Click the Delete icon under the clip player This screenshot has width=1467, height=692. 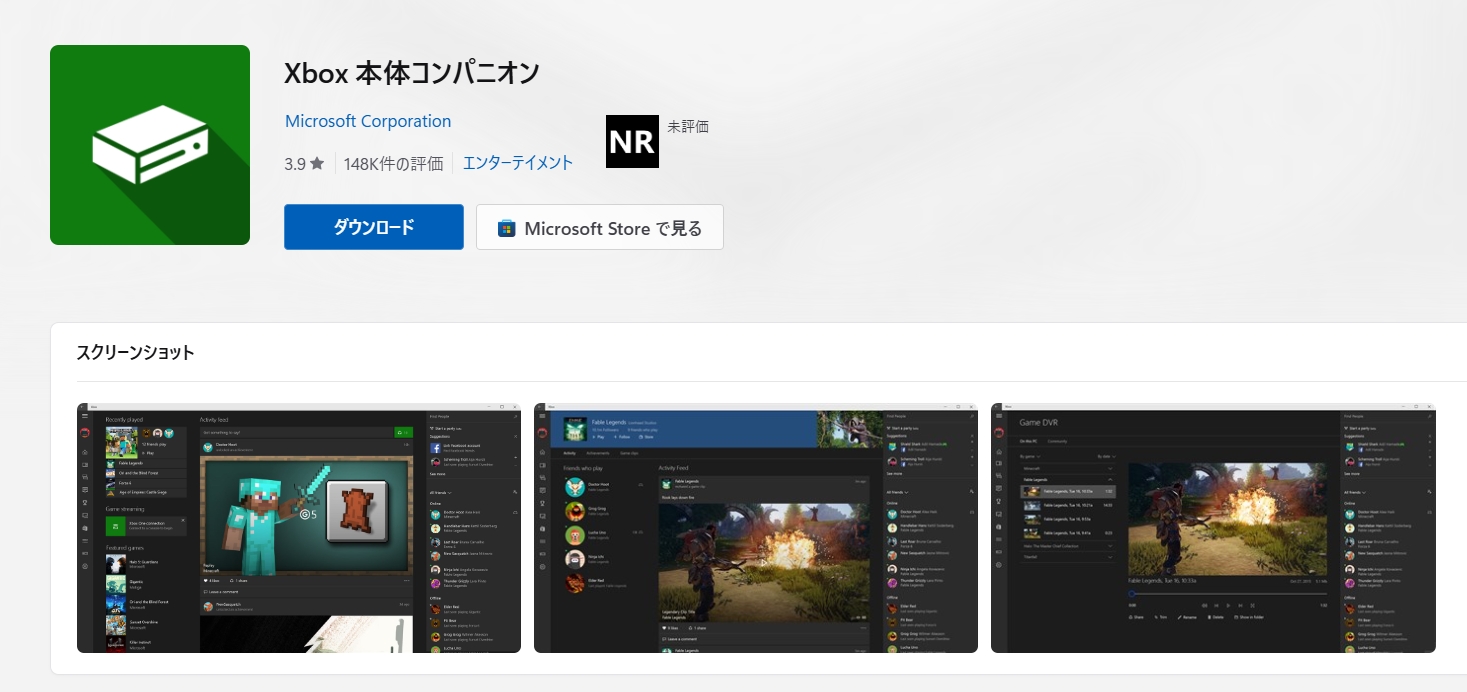tap(1208, 617)
